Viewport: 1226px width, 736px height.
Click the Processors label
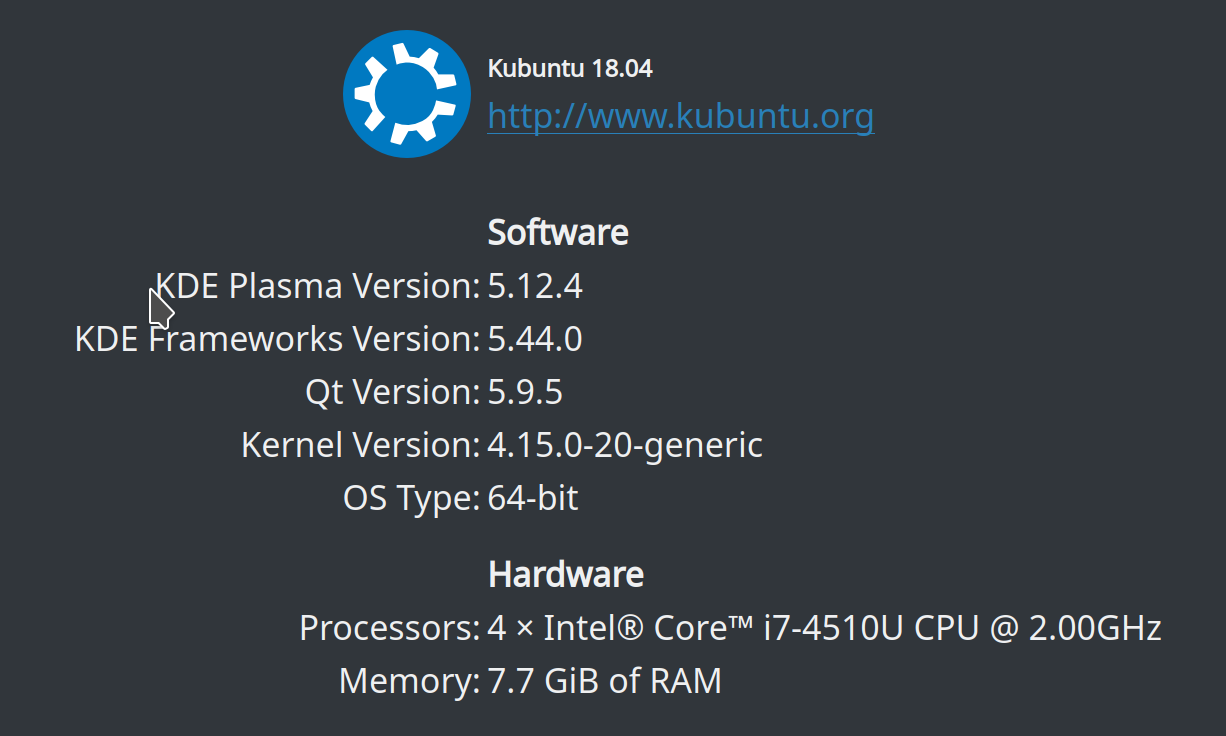coord(388,628)
